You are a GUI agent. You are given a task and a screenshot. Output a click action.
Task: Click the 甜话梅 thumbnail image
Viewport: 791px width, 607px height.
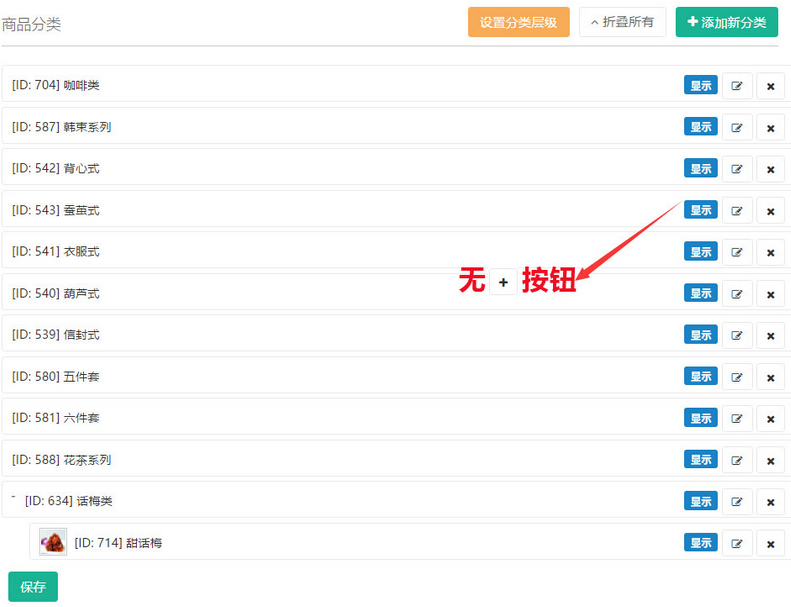[x=53, y=542]
